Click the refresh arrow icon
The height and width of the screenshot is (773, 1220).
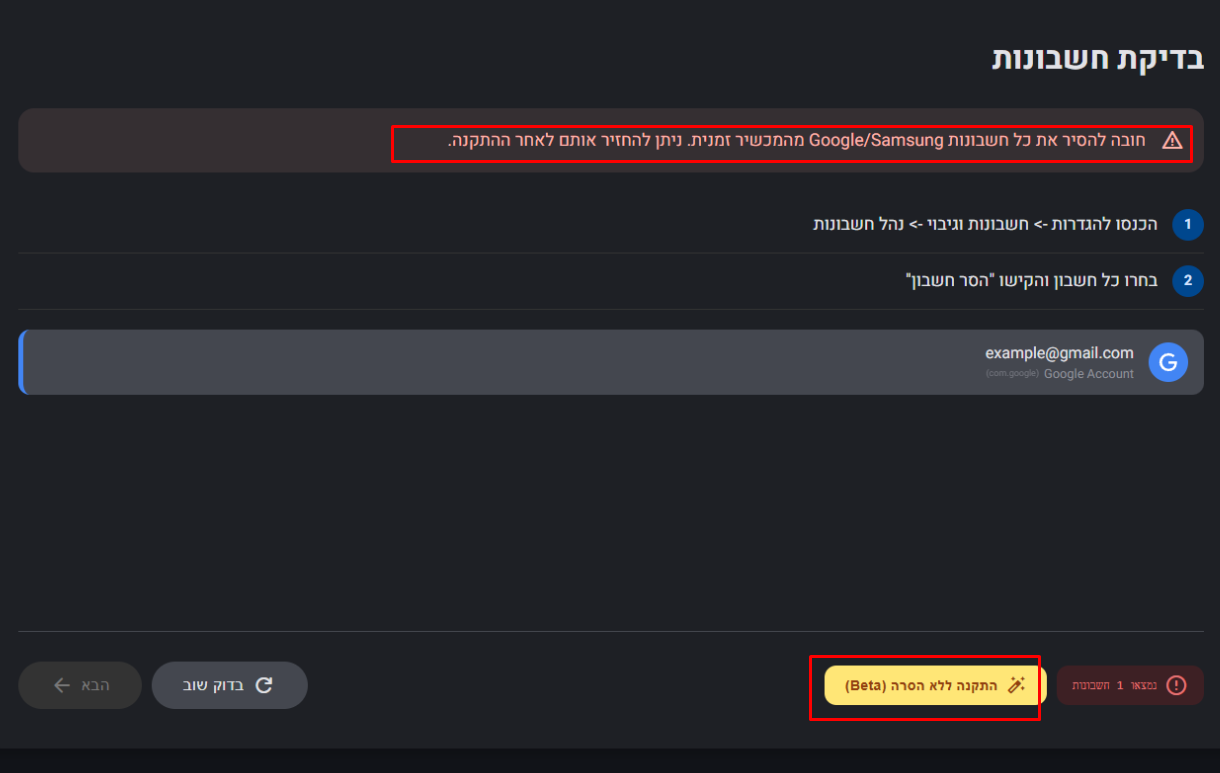tap(264, 685)
